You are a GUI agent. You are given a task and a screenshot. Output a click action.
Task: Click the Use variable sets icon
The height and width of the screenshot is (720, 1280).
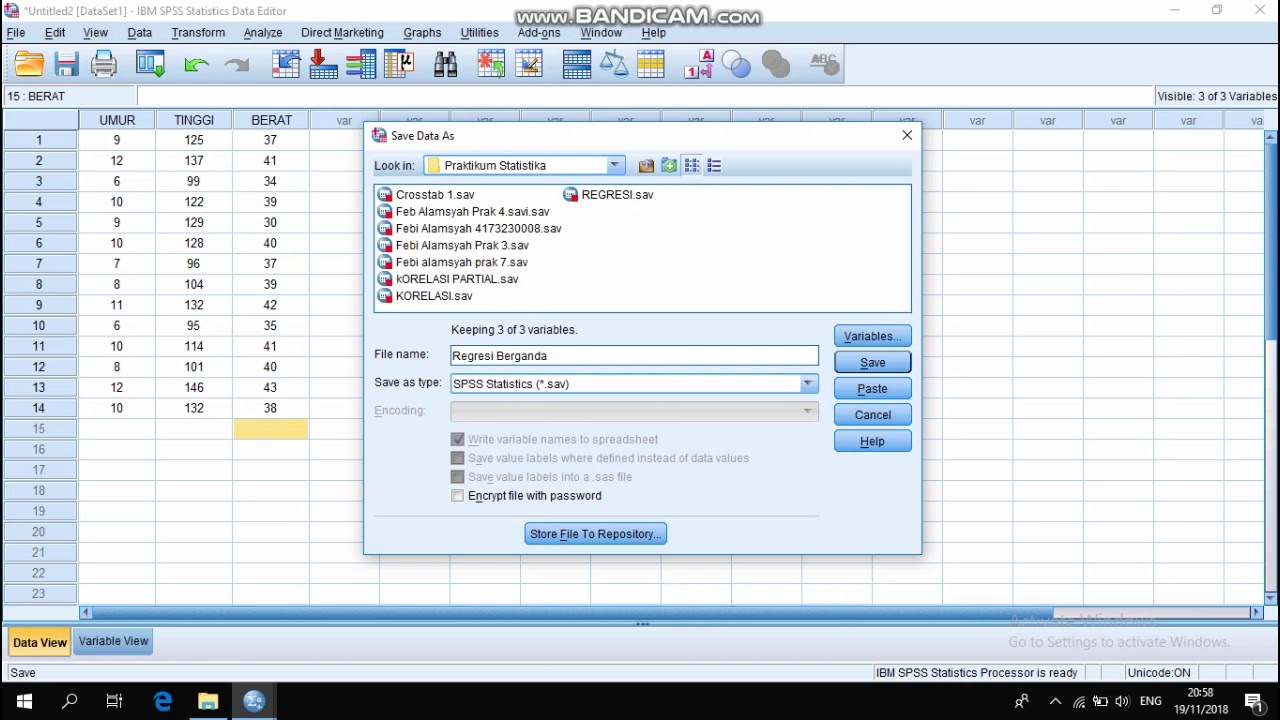coord(737,65)
